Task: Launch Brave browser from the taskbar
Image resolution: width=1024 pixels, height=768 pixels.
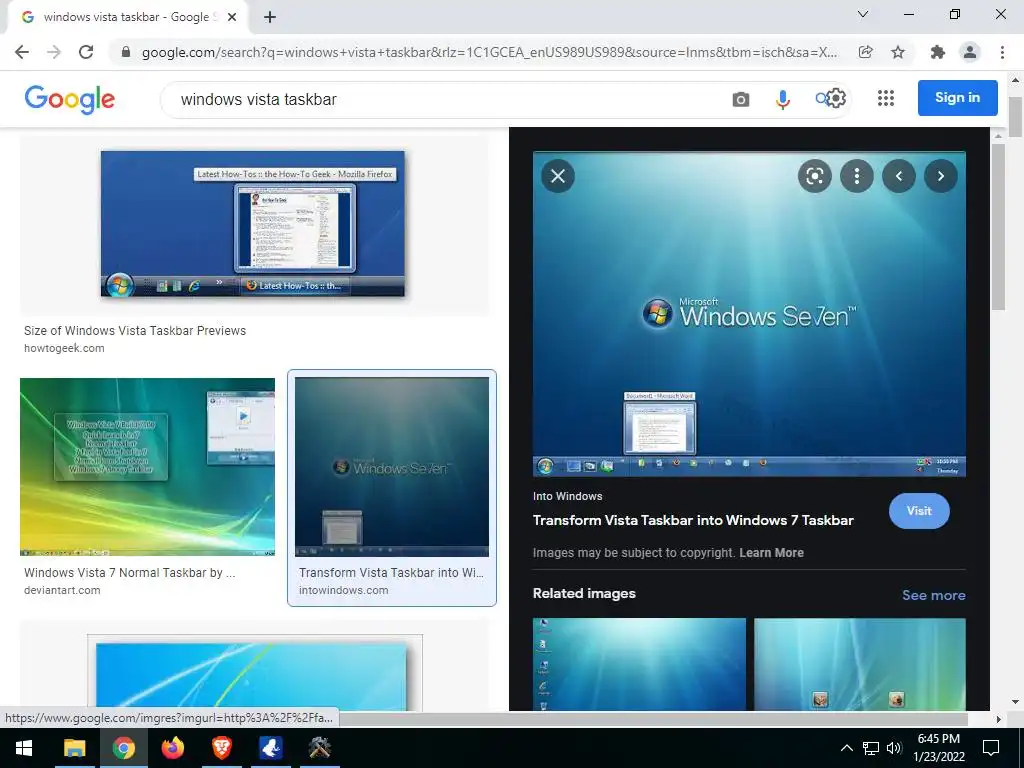Action: point(221,748)
